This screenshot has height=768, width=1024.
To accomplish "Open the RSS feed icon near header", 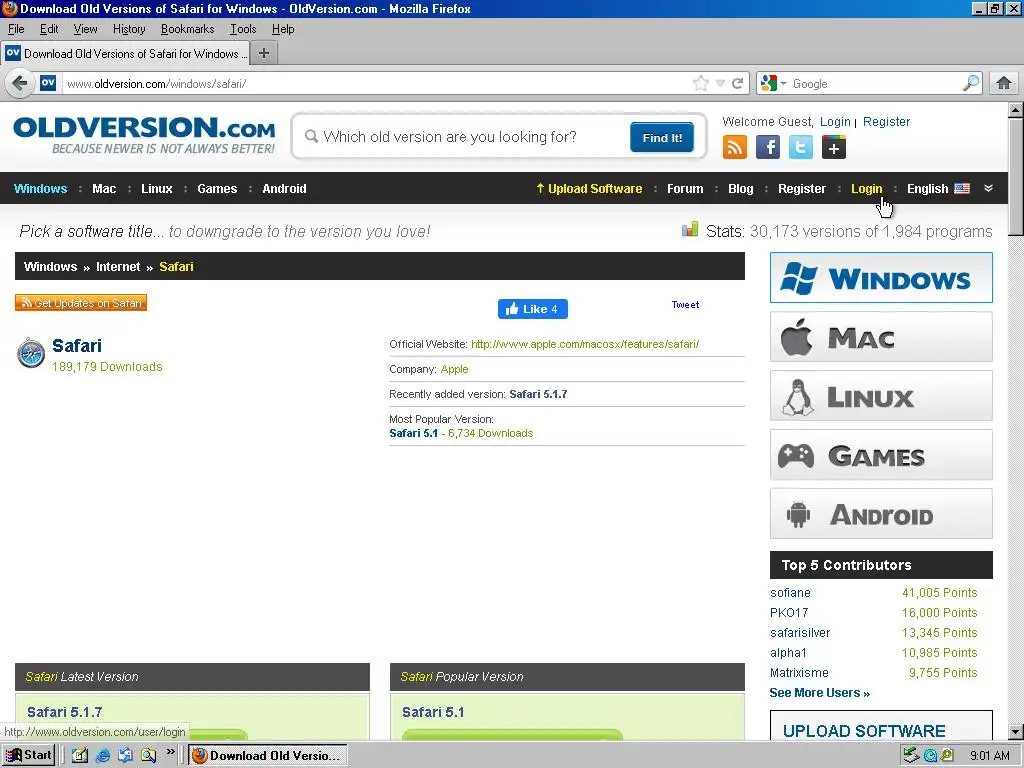I will click(x=735, y=147).
